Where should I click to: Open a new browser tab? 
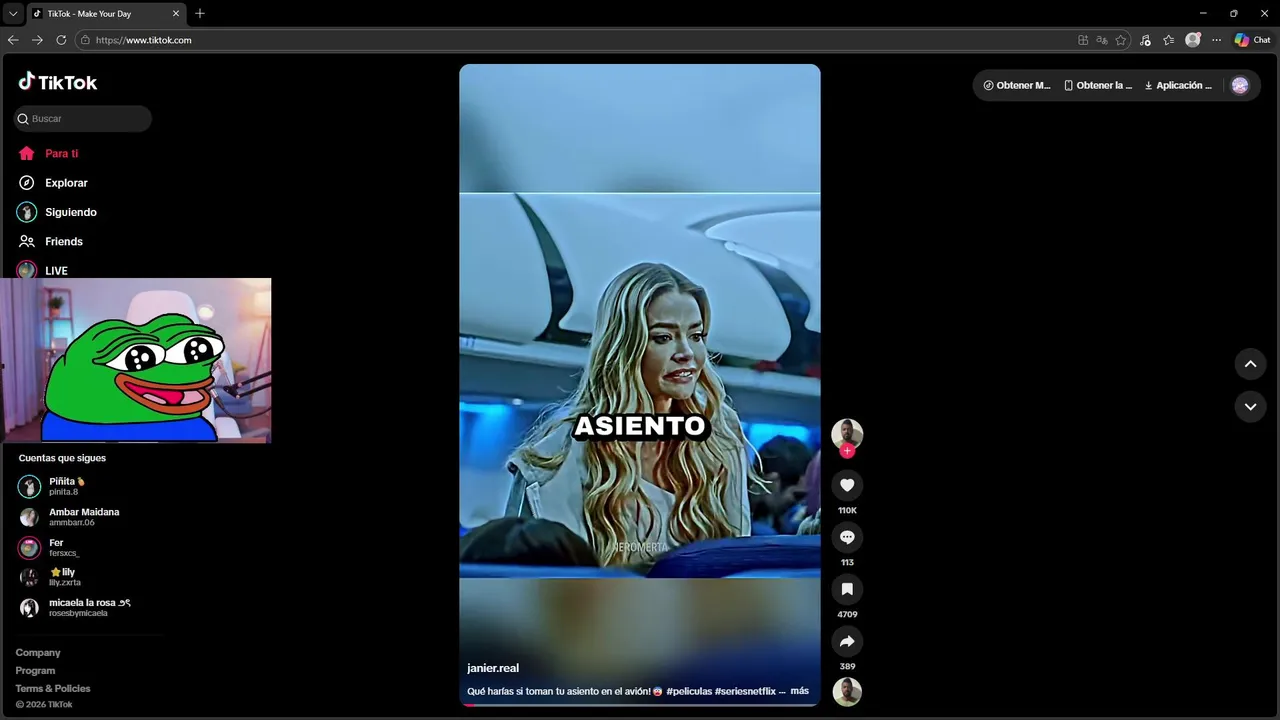[200, 13]
